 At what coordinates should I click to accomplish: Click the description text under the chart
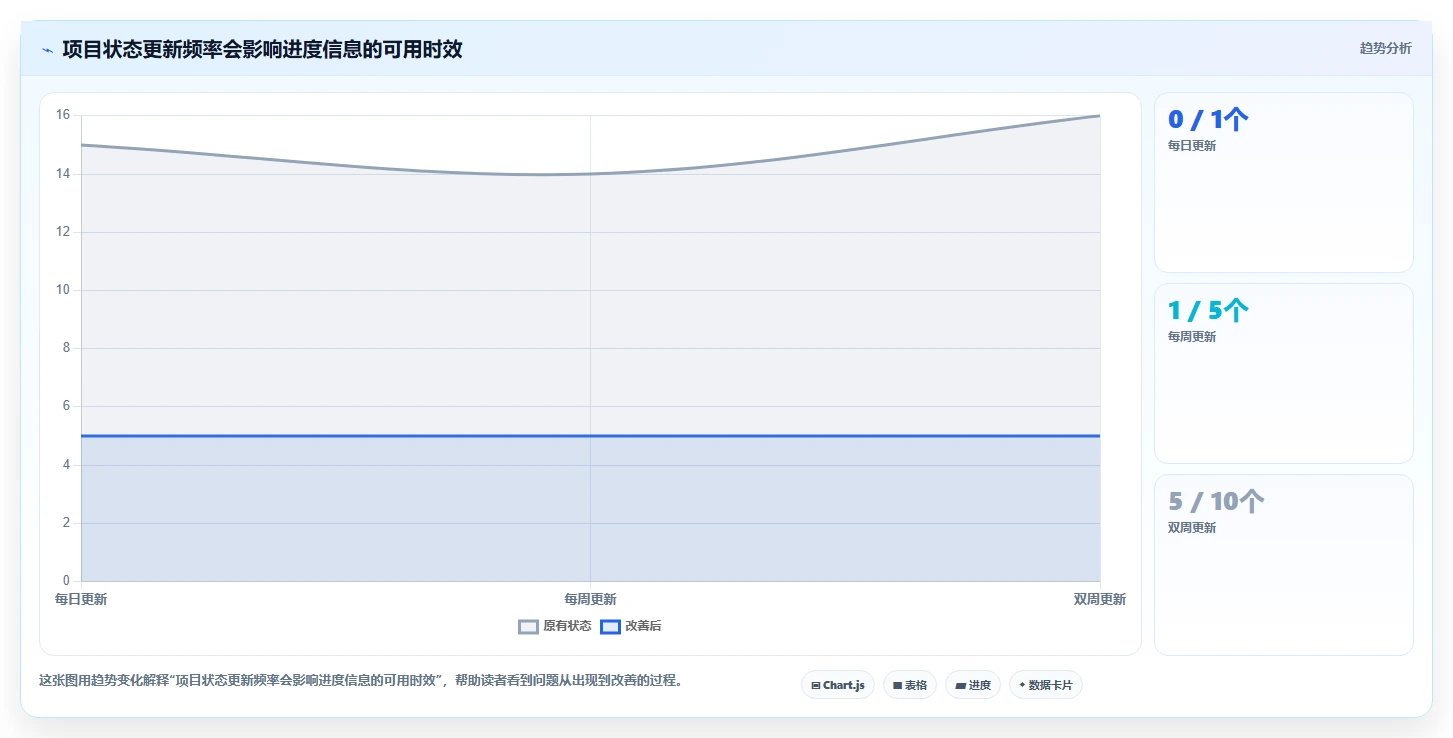click(360, 680)
